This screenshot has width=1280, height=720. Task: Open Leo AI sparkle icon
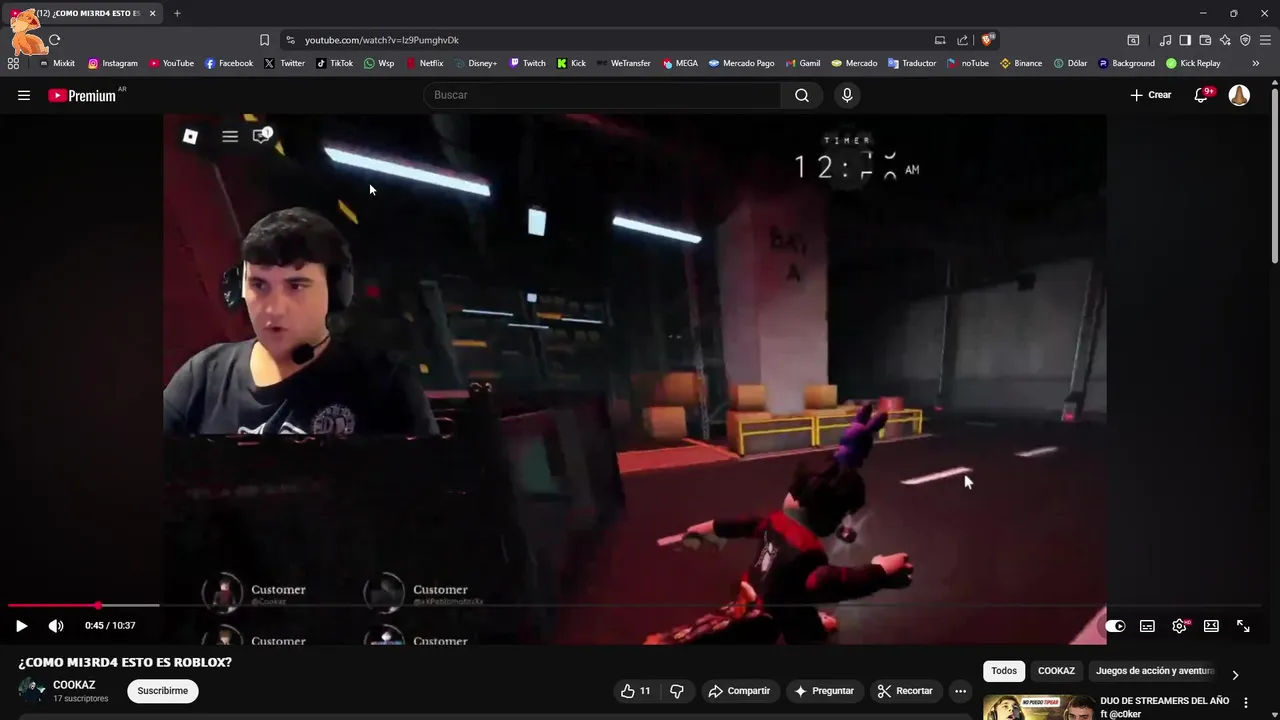click(x=1225, y=40)
